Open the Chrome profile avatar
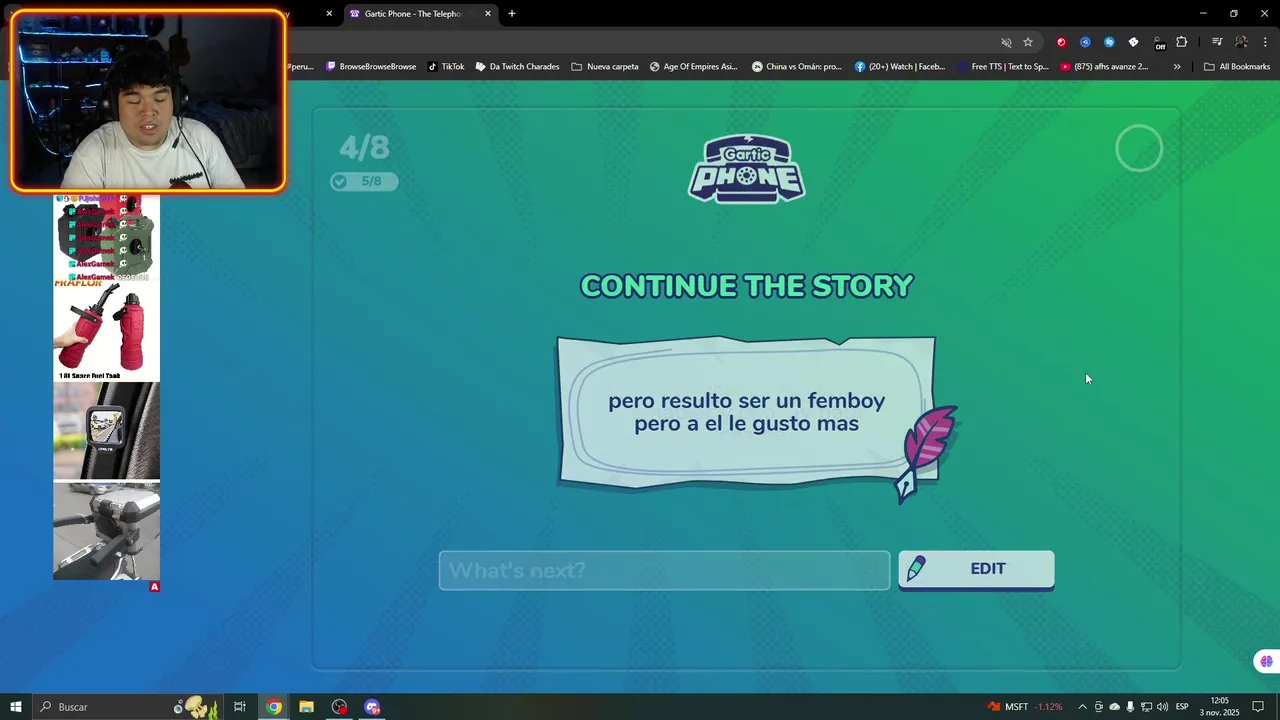The height and width of the screenshot is (720, 1280). (1241, 42)
